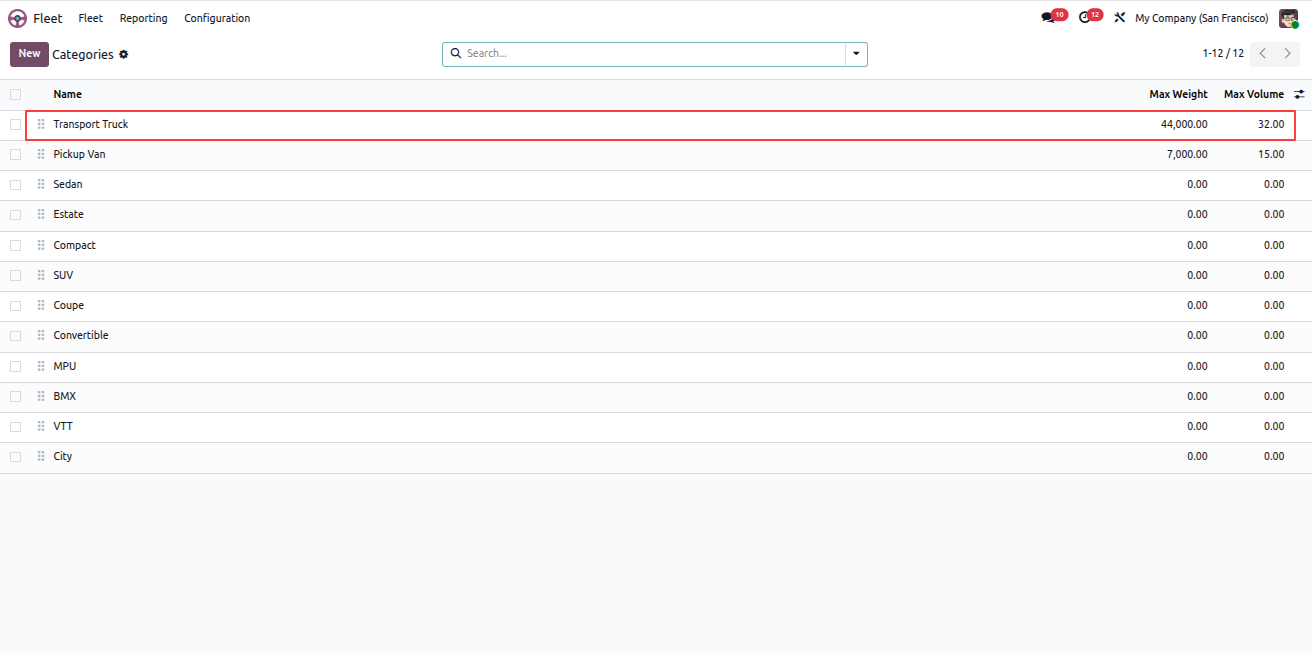Click the 44,000.00 max weight cell
This screenshot has width=1312, height=655.
point(1184,124)
